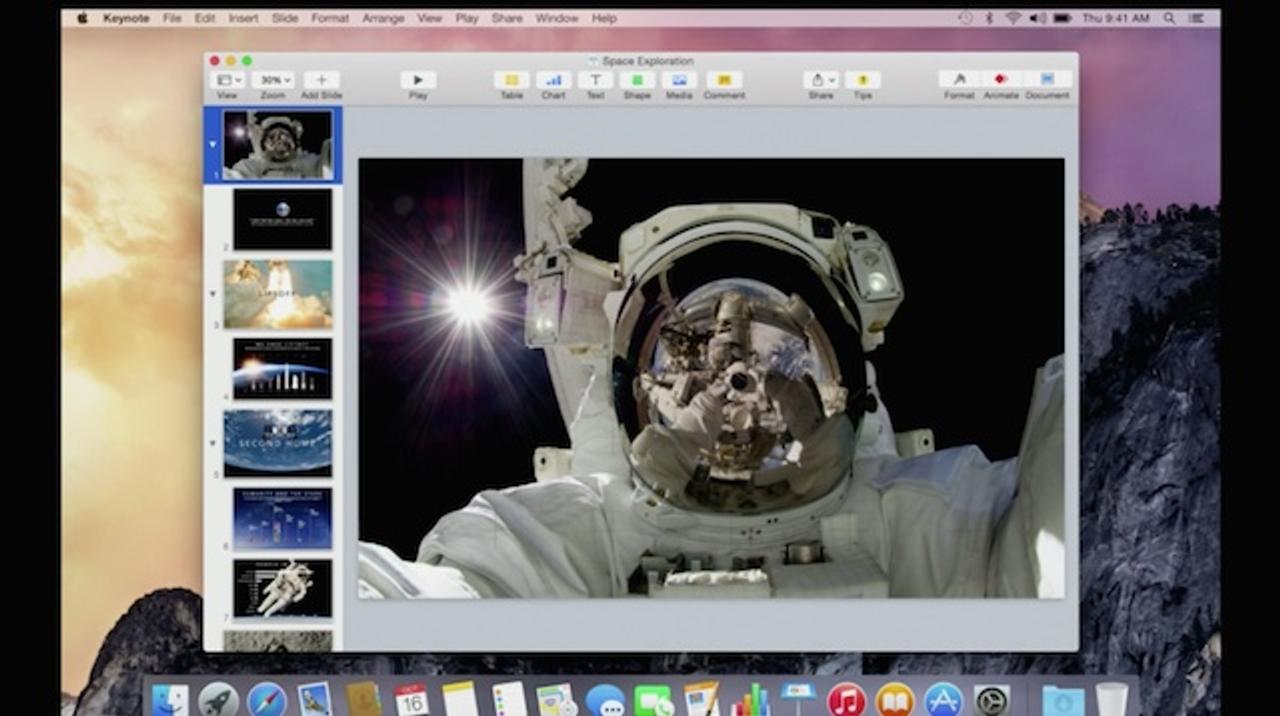The image size is (1280, 716).
Task: Insert a Table from the toolbar
Action: (x=511, y=81)
